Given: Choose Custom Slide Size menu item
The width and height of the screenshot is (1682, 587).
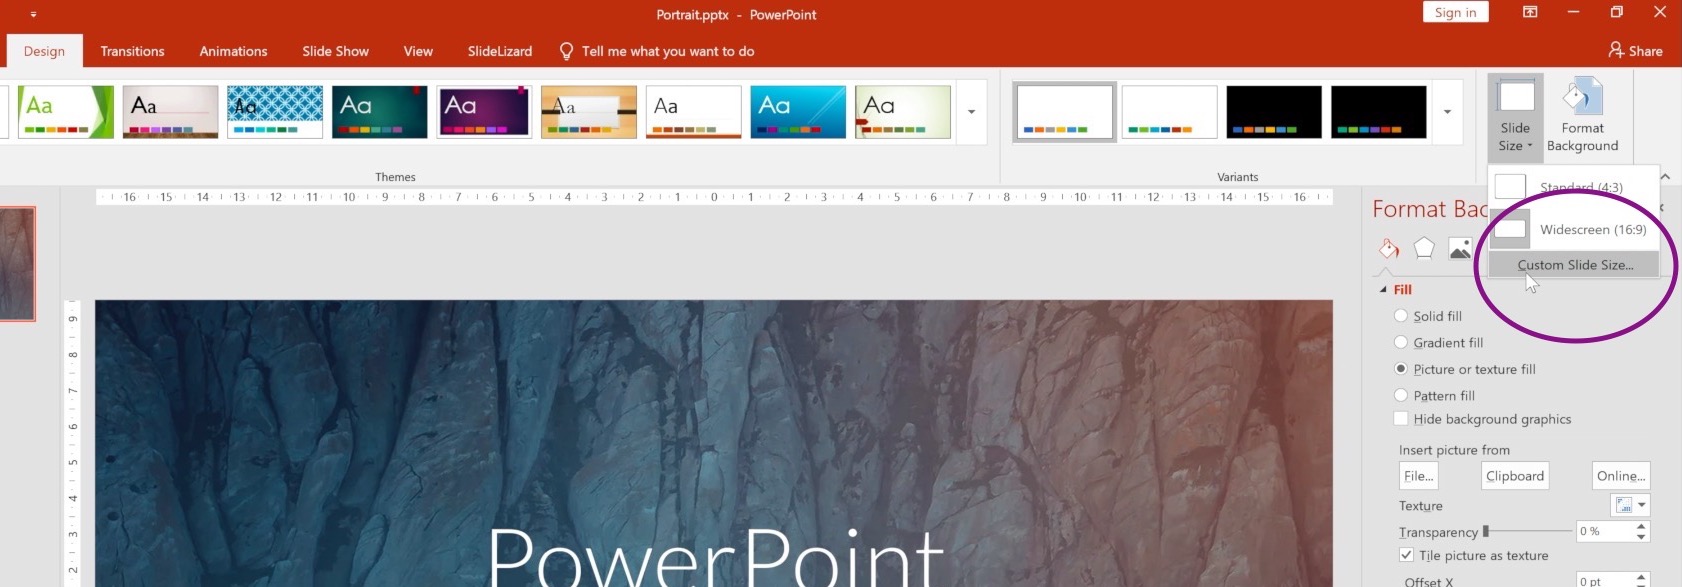Looking at the screenshot, I should (x=1574, y=265).
